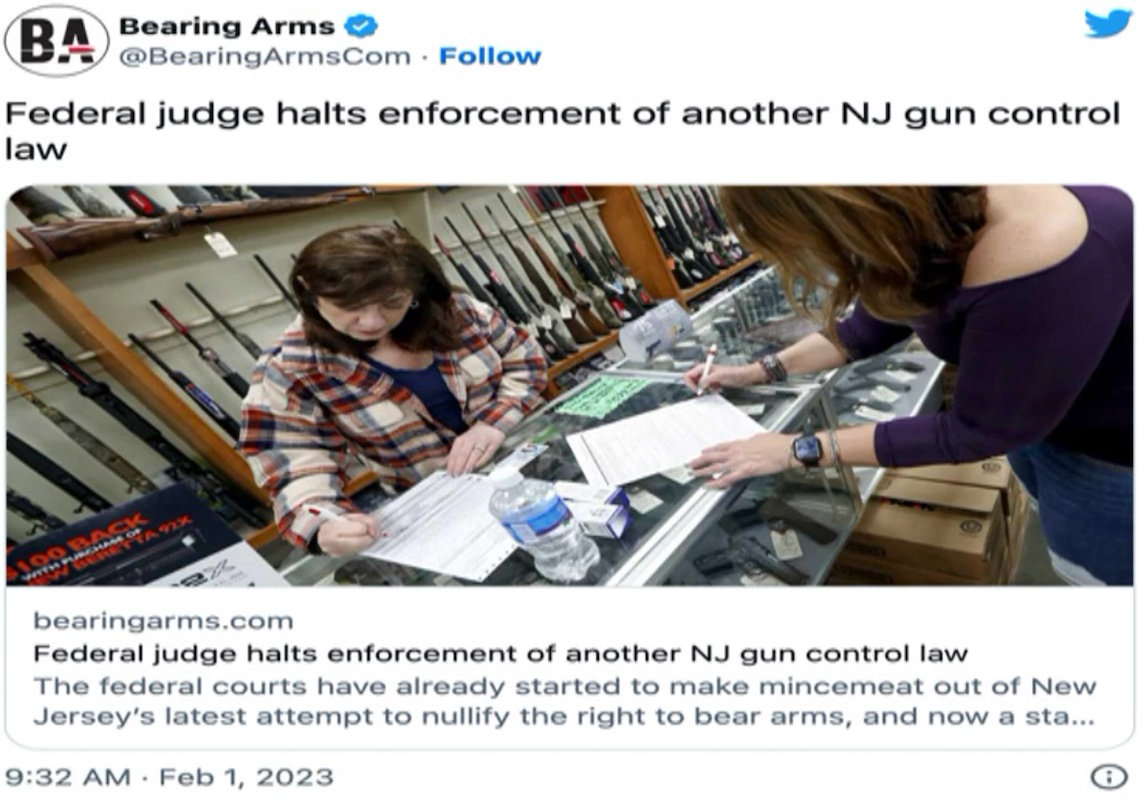
Task: Open the Bearing Arms display name
Action: click(x=226, y=26)
